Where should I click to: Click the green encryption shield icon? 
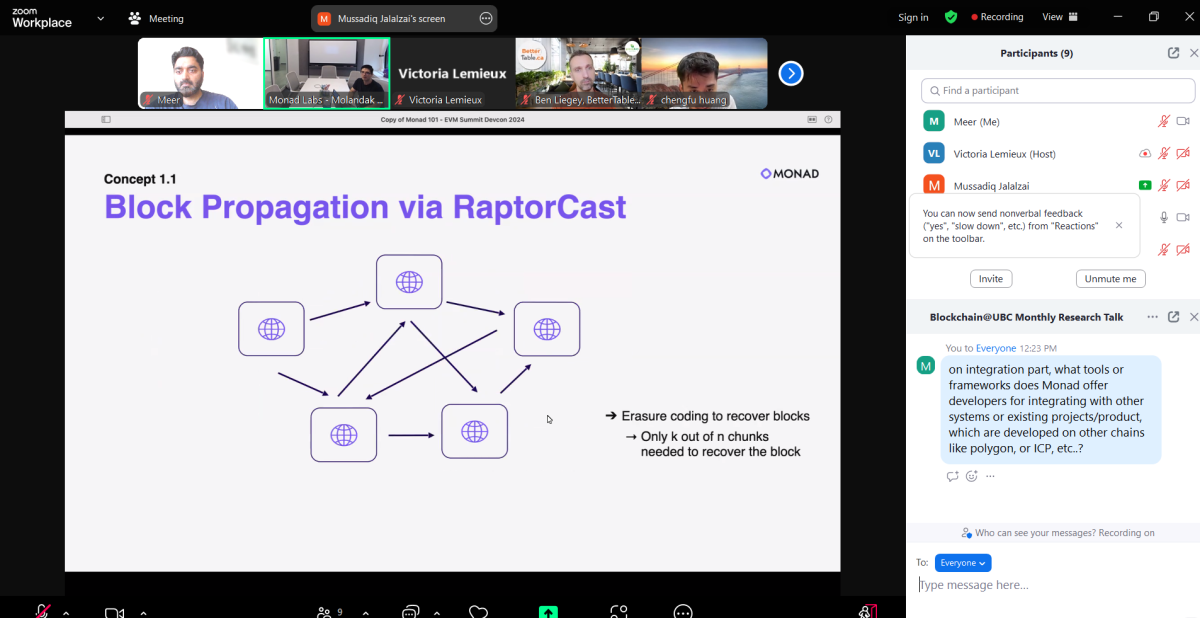tap(950, 17)
